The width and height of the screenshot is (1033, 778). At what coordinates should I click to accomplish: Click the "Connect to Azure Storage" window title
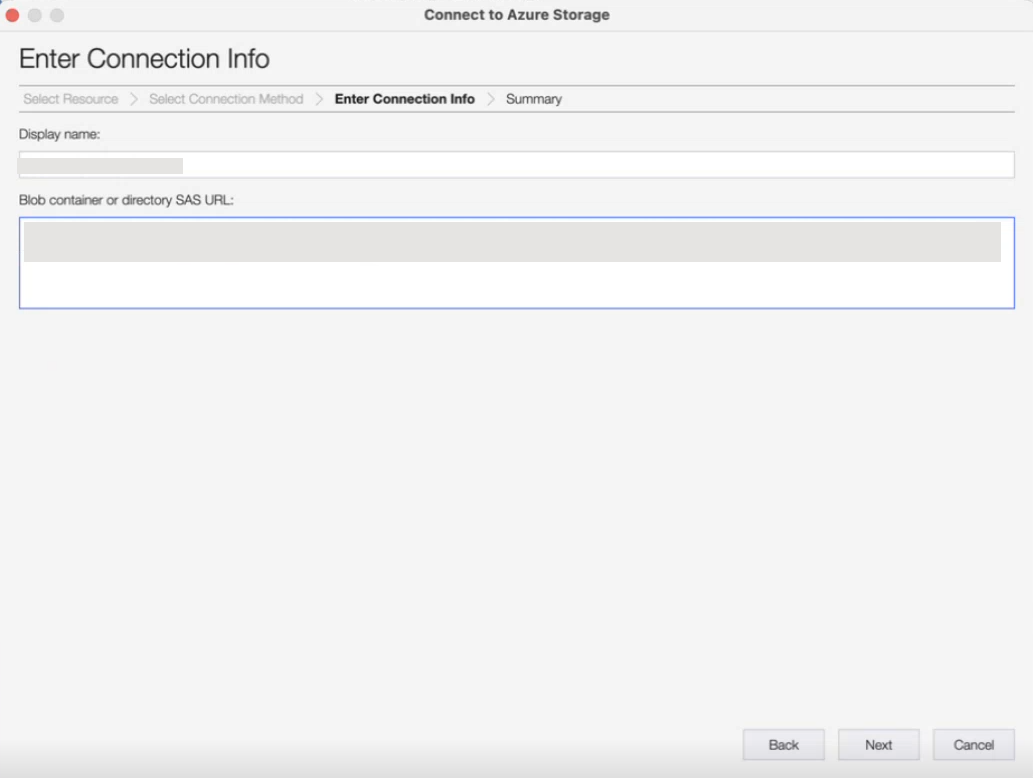516,15
